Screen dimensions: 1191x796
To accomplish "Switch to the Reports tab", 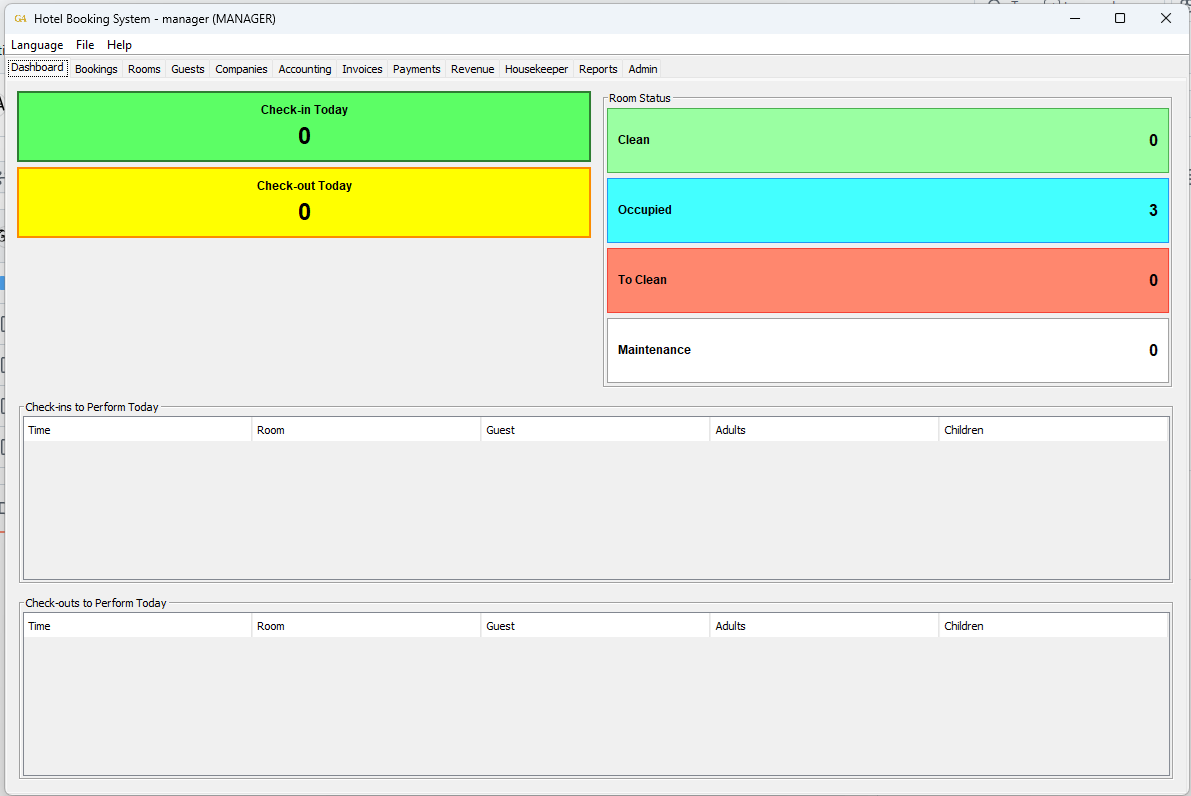I will click(x=598, y=68).
